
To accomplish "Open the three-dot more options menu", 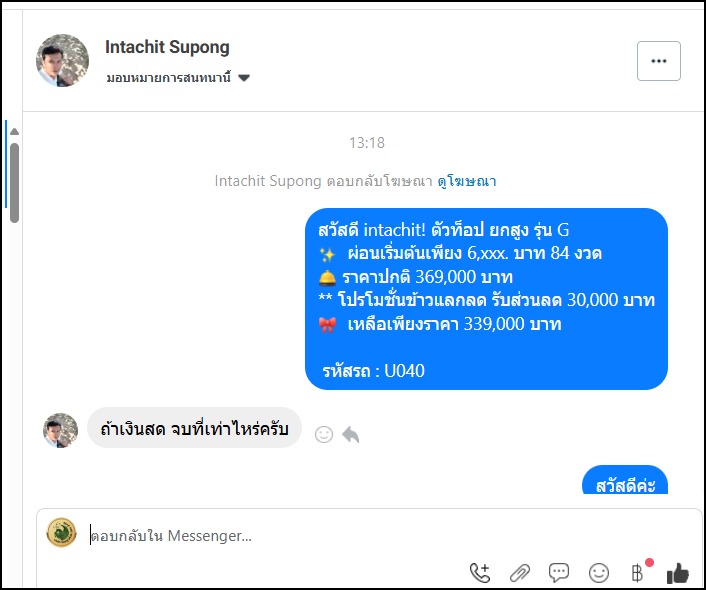I will coord(659,61).
